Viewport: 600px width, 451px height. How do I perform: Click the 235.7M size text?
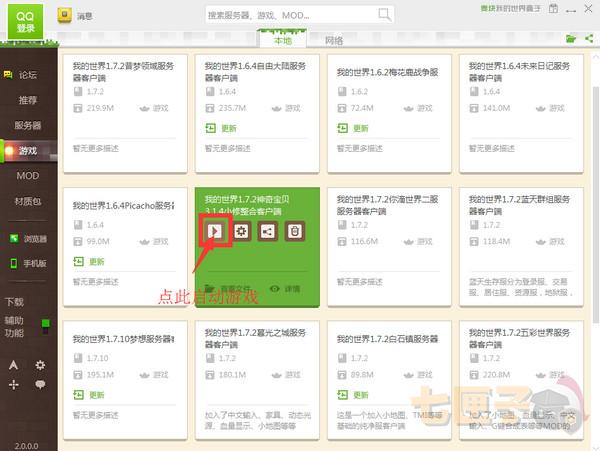232,108
